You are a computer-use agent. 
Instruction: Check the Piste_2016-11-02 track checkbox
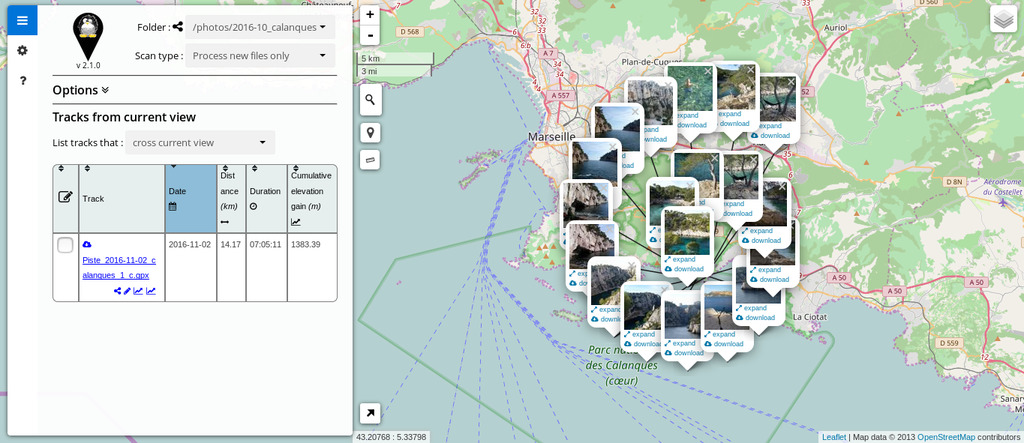pyautogui.click(x=65, y=246)
